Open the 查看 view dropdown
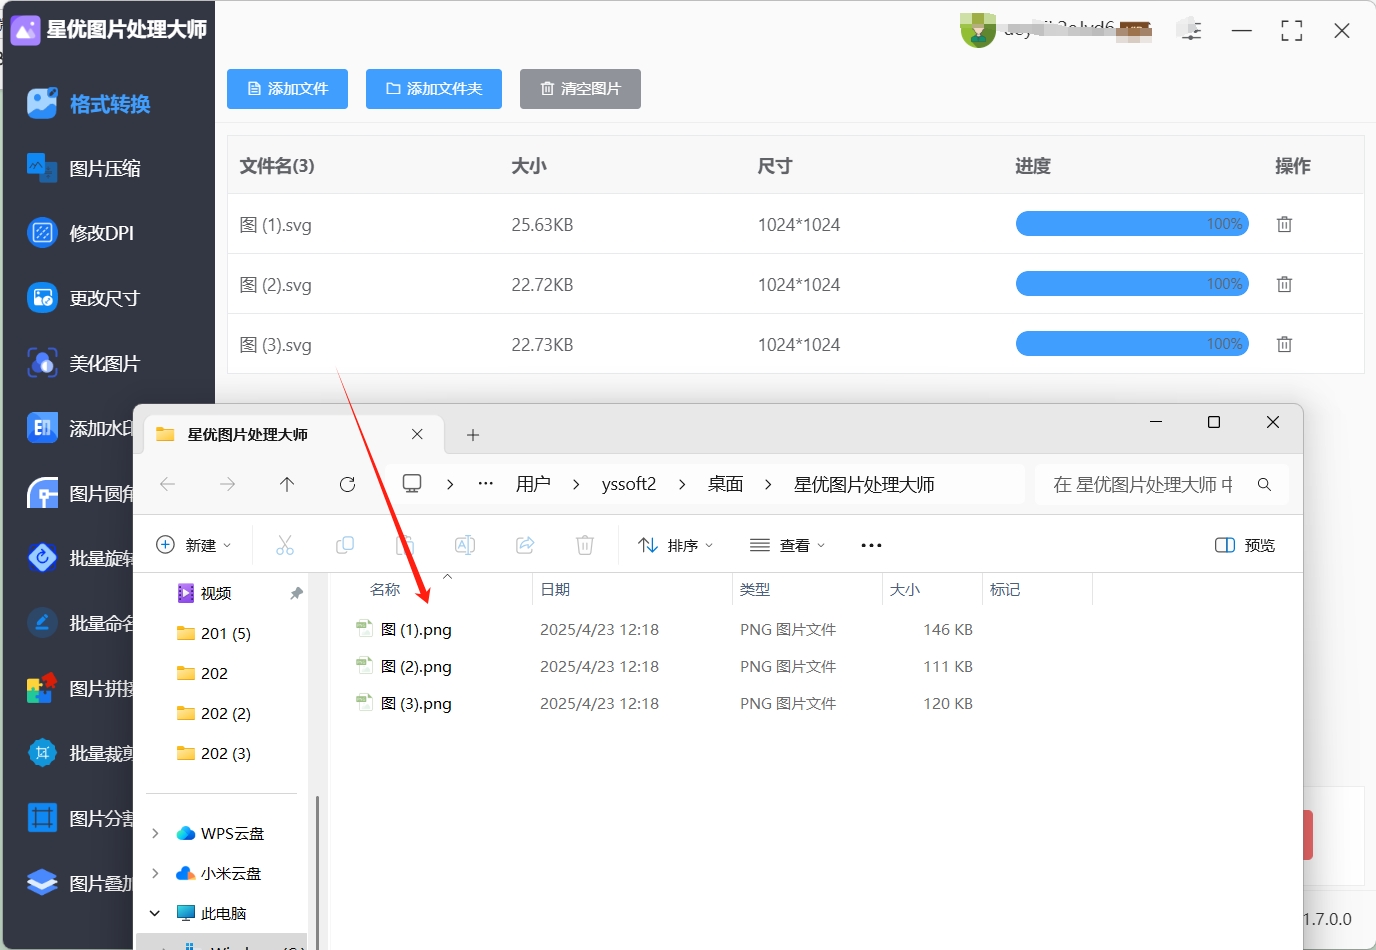The height and width of the screenshot is (950, 1376). pos(788,545)
